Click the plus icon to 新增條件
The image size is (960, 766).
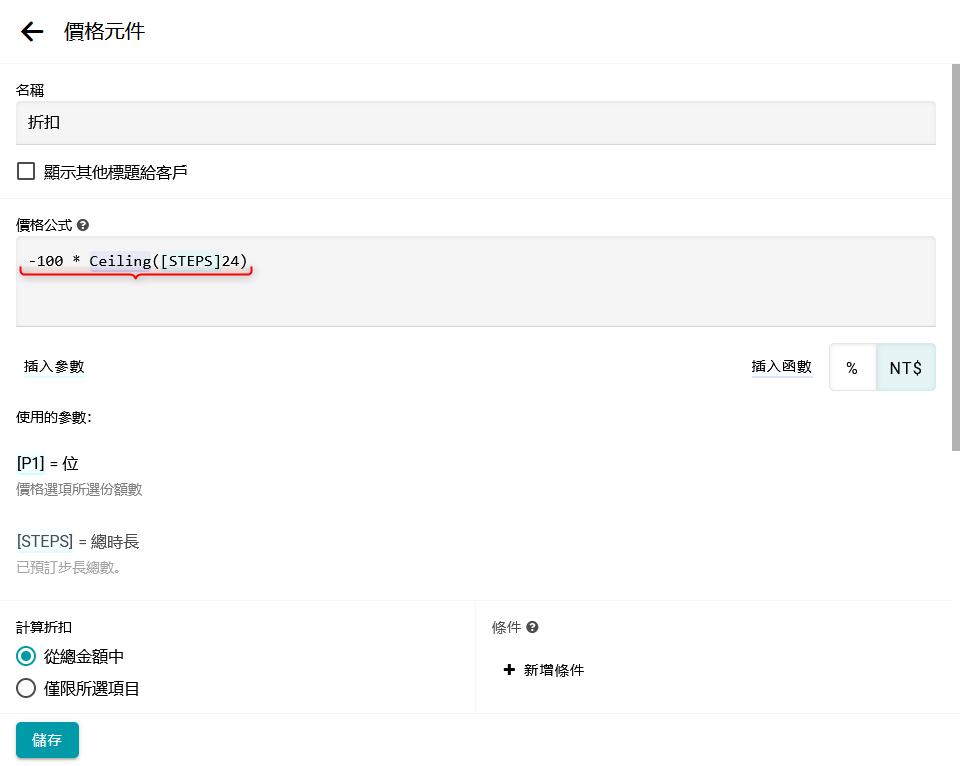(509, 670)
